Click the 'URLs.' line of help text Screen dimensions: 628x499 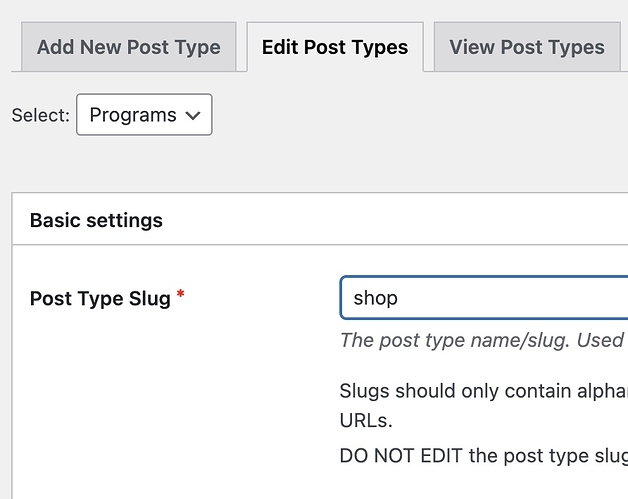click(365, 419)
